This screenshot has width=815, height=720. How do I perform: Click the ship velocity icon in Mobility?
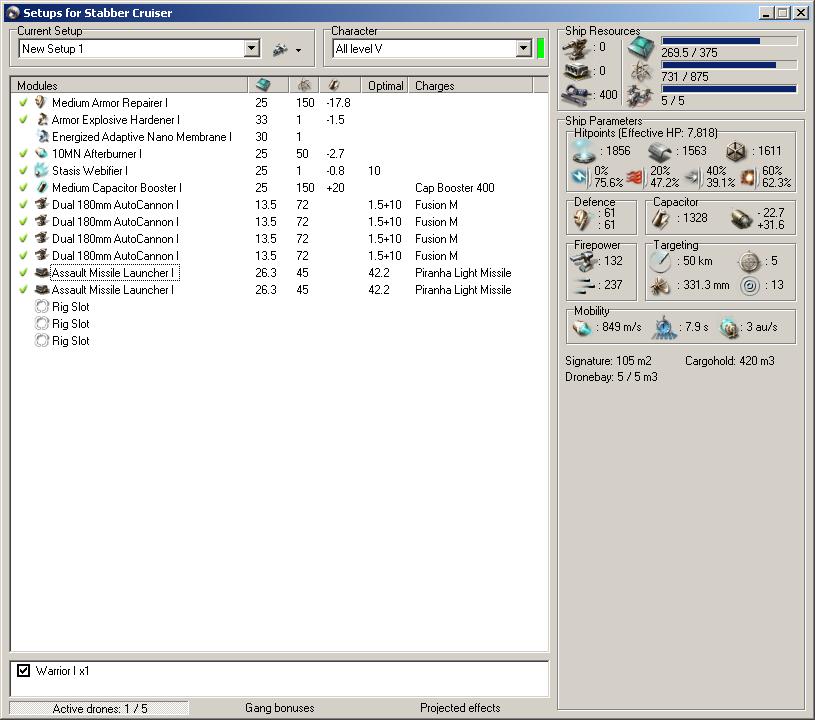tap(582, 327)
